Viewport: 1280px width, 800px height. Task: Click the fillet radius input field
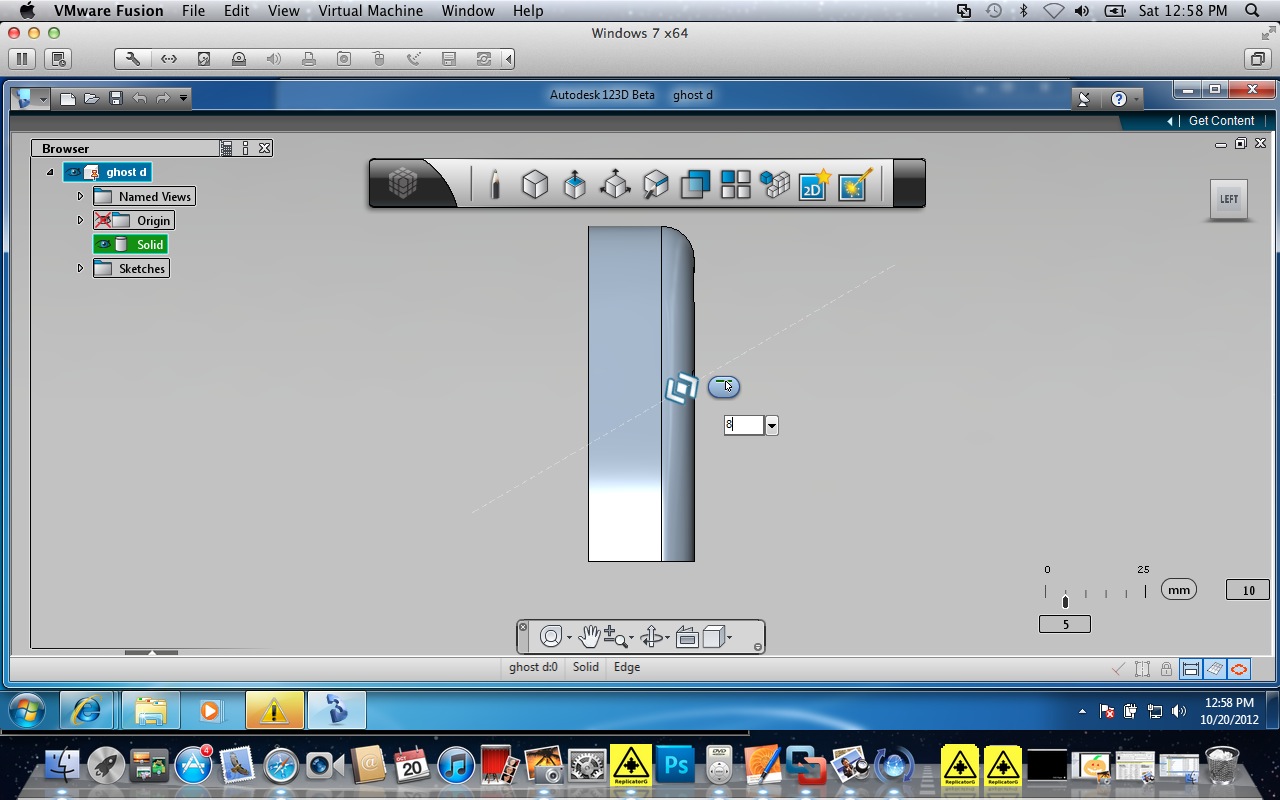pyautogui.click(x=744, y=425)
